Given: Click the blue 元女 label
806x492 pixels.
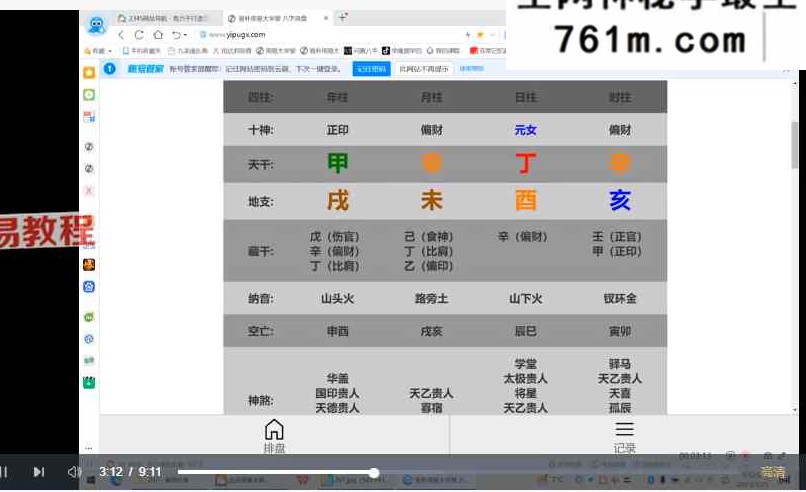Looking at the screenshot, I should [x=526, y=130].
